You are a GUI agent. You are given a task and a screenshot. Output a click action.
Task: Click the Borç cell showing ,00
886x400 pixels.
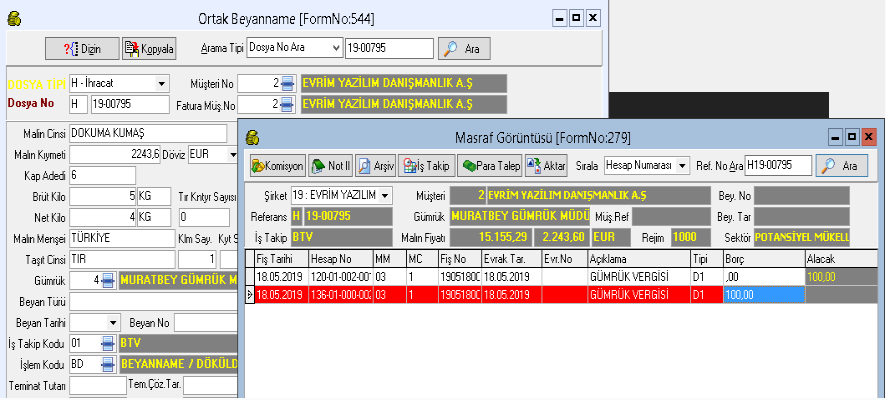tap(764, 277)
